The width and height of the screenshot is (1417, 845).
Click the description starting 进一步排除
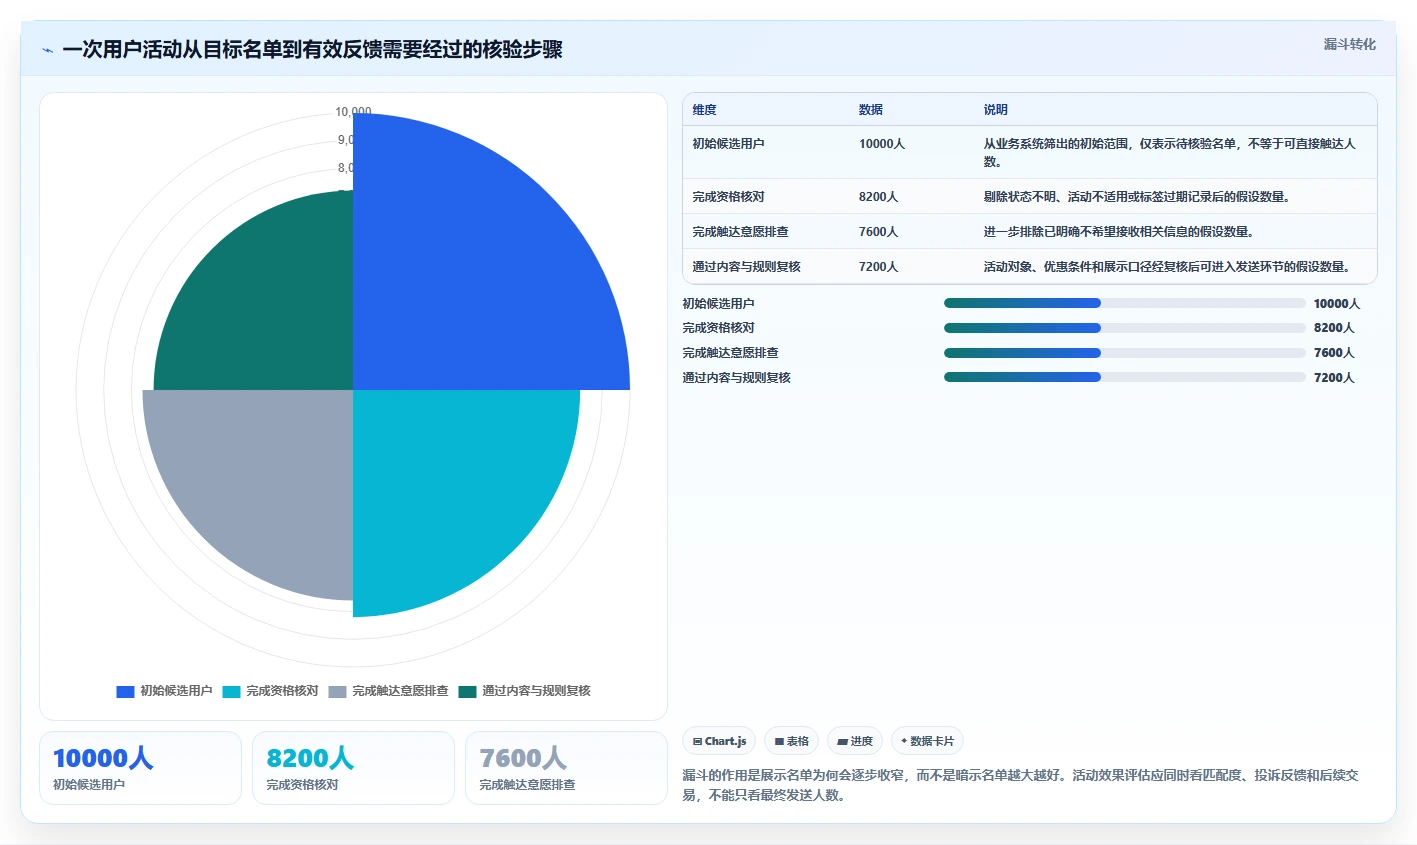point(1119,232)
